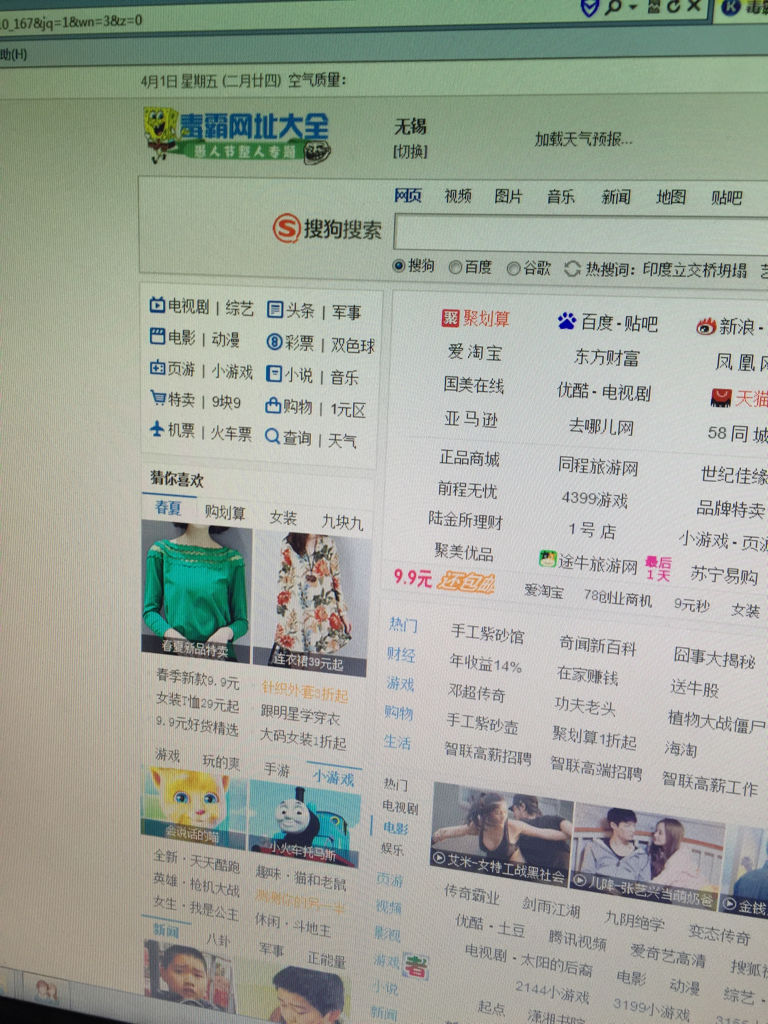Screen dimensions: 768x1024
Task: Click the Baidu paw icon
Action: [x=567, y=321]
